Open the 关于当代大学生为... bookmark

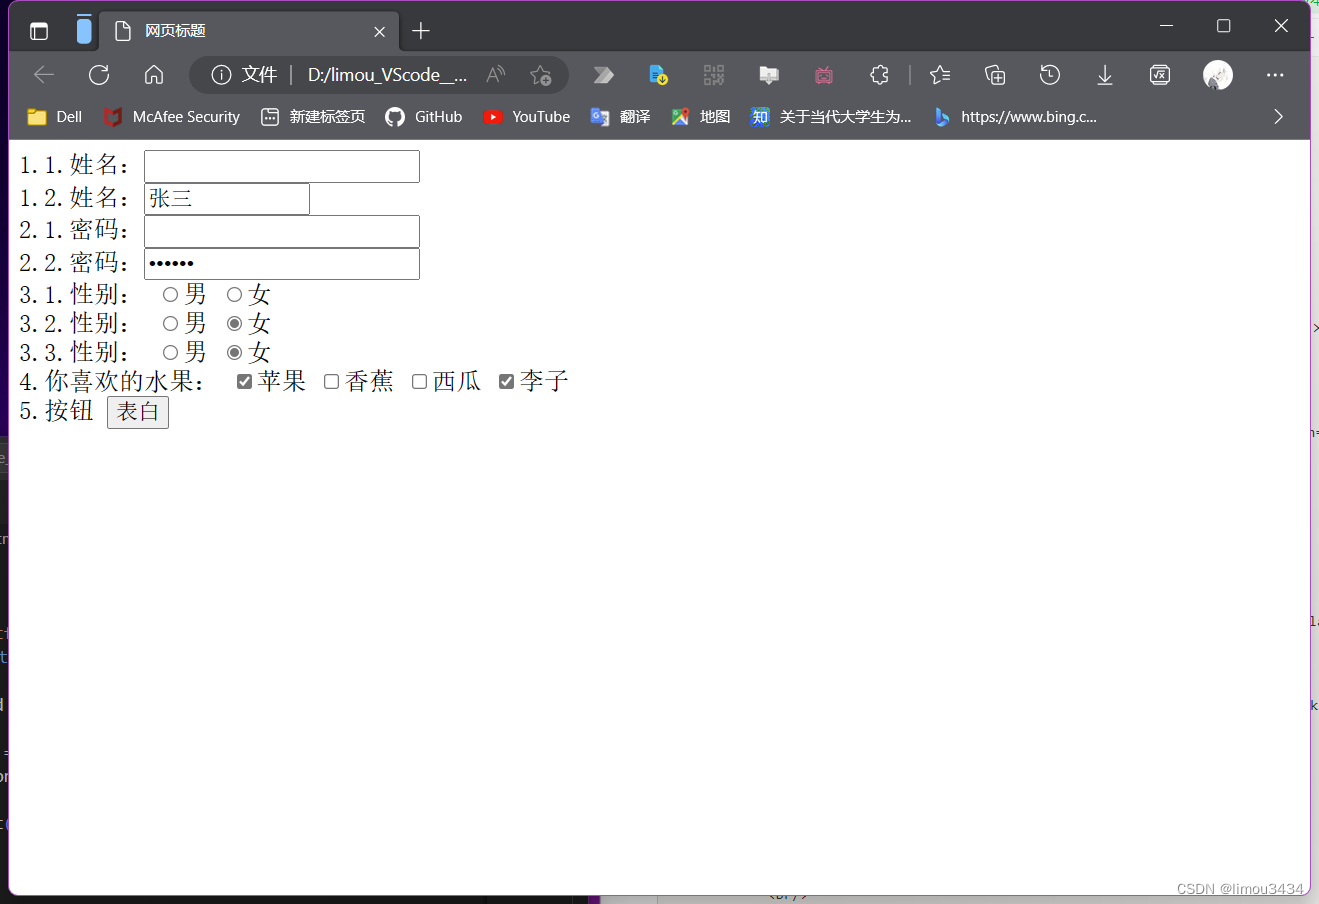(831, 117)
